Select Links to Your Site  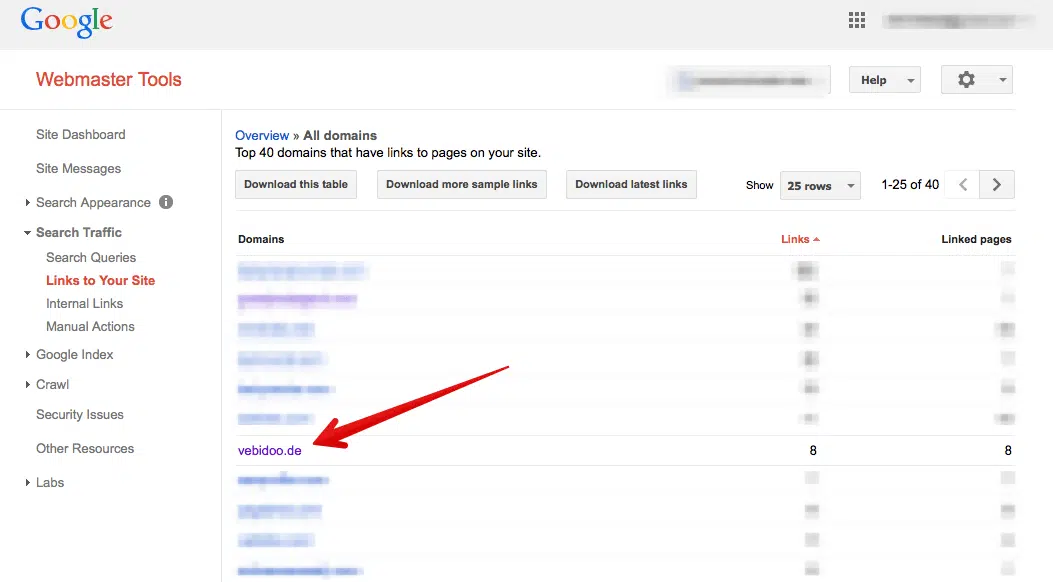[x=101, y=281]
